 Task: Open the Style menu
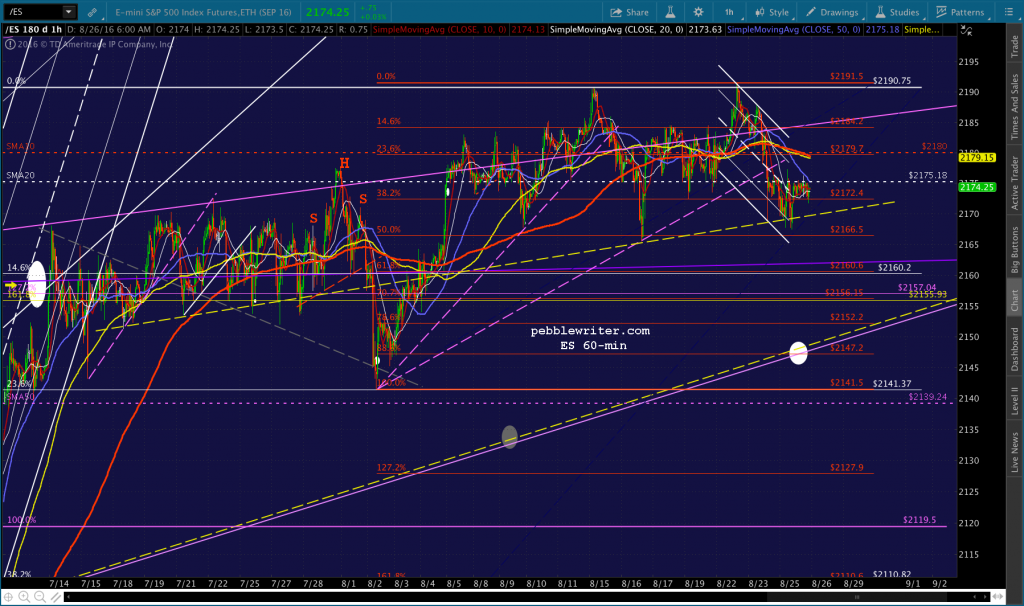pyautogui.click(x=772, y=12)
